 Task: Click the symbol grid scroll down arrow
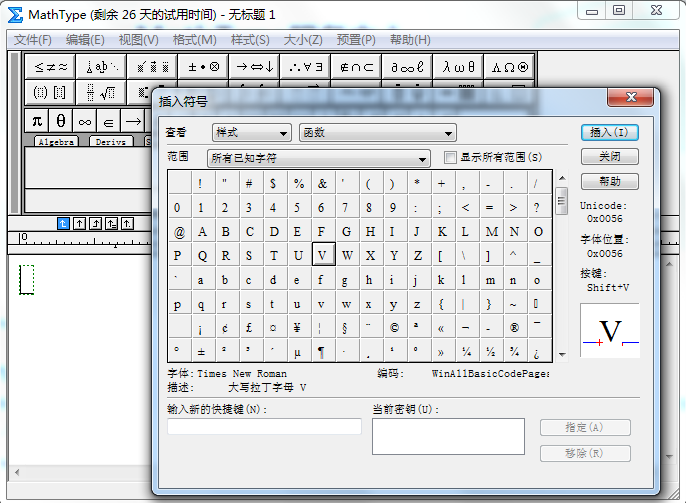[x=562, y=355]
